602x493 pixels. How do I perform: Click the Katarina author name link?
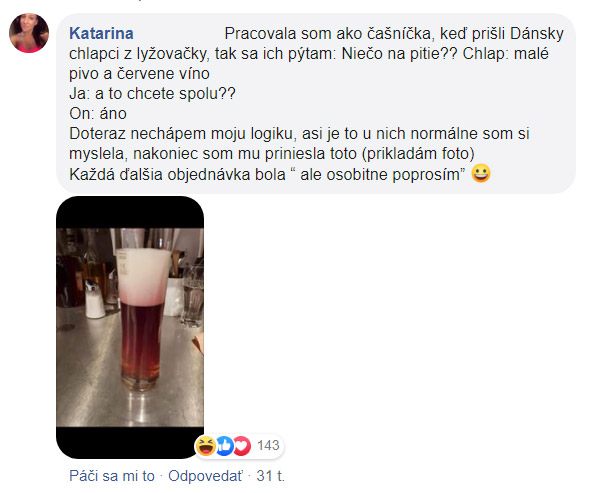[x=101, y=34]
